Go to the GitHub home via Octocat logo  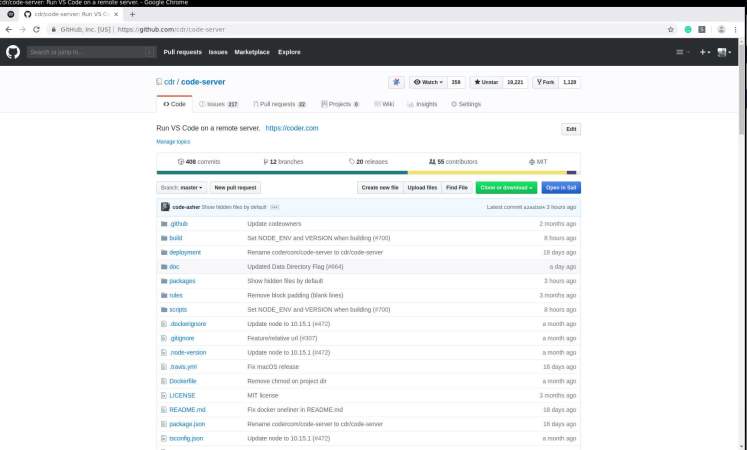[13, 52]
